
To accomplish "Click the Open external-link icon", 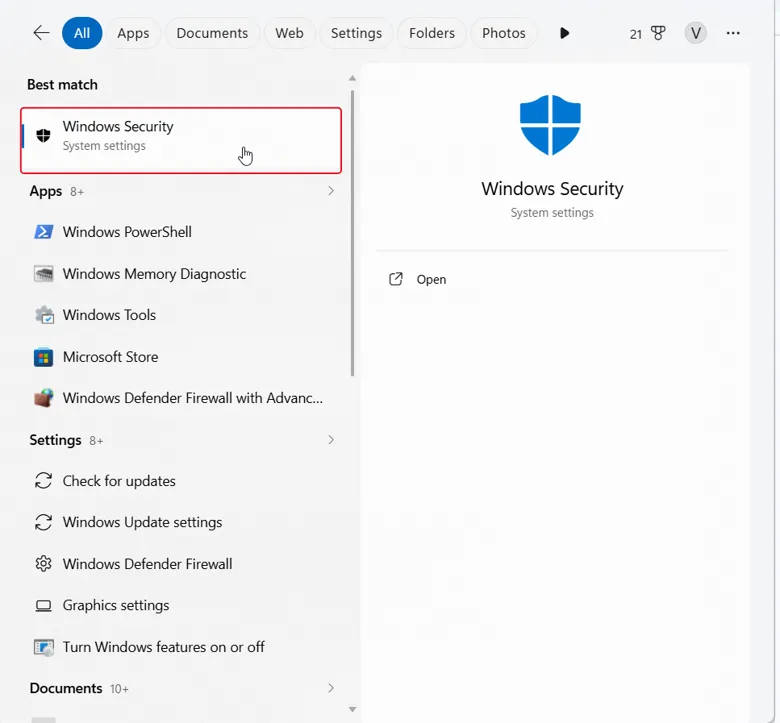I will pyautogui.click(x=395, y=279).
